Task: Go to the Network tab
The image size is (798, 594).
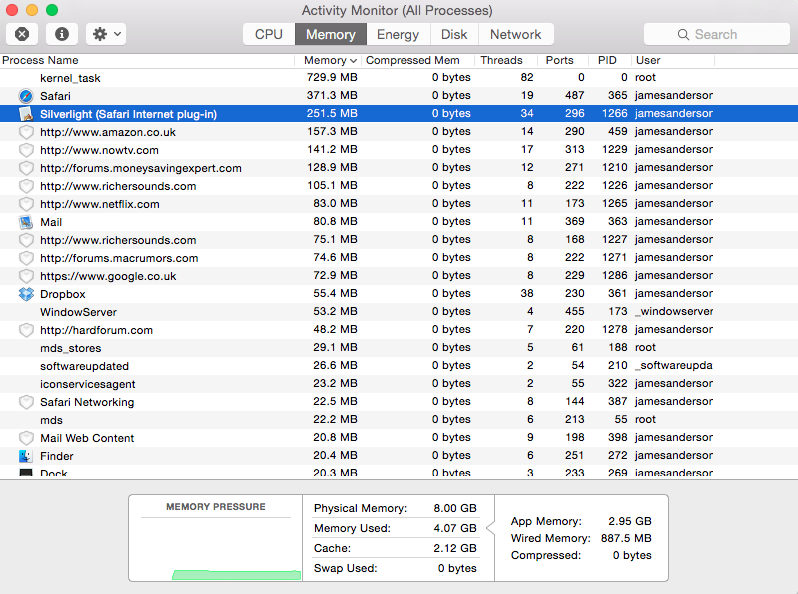Action: pos(516,34)
